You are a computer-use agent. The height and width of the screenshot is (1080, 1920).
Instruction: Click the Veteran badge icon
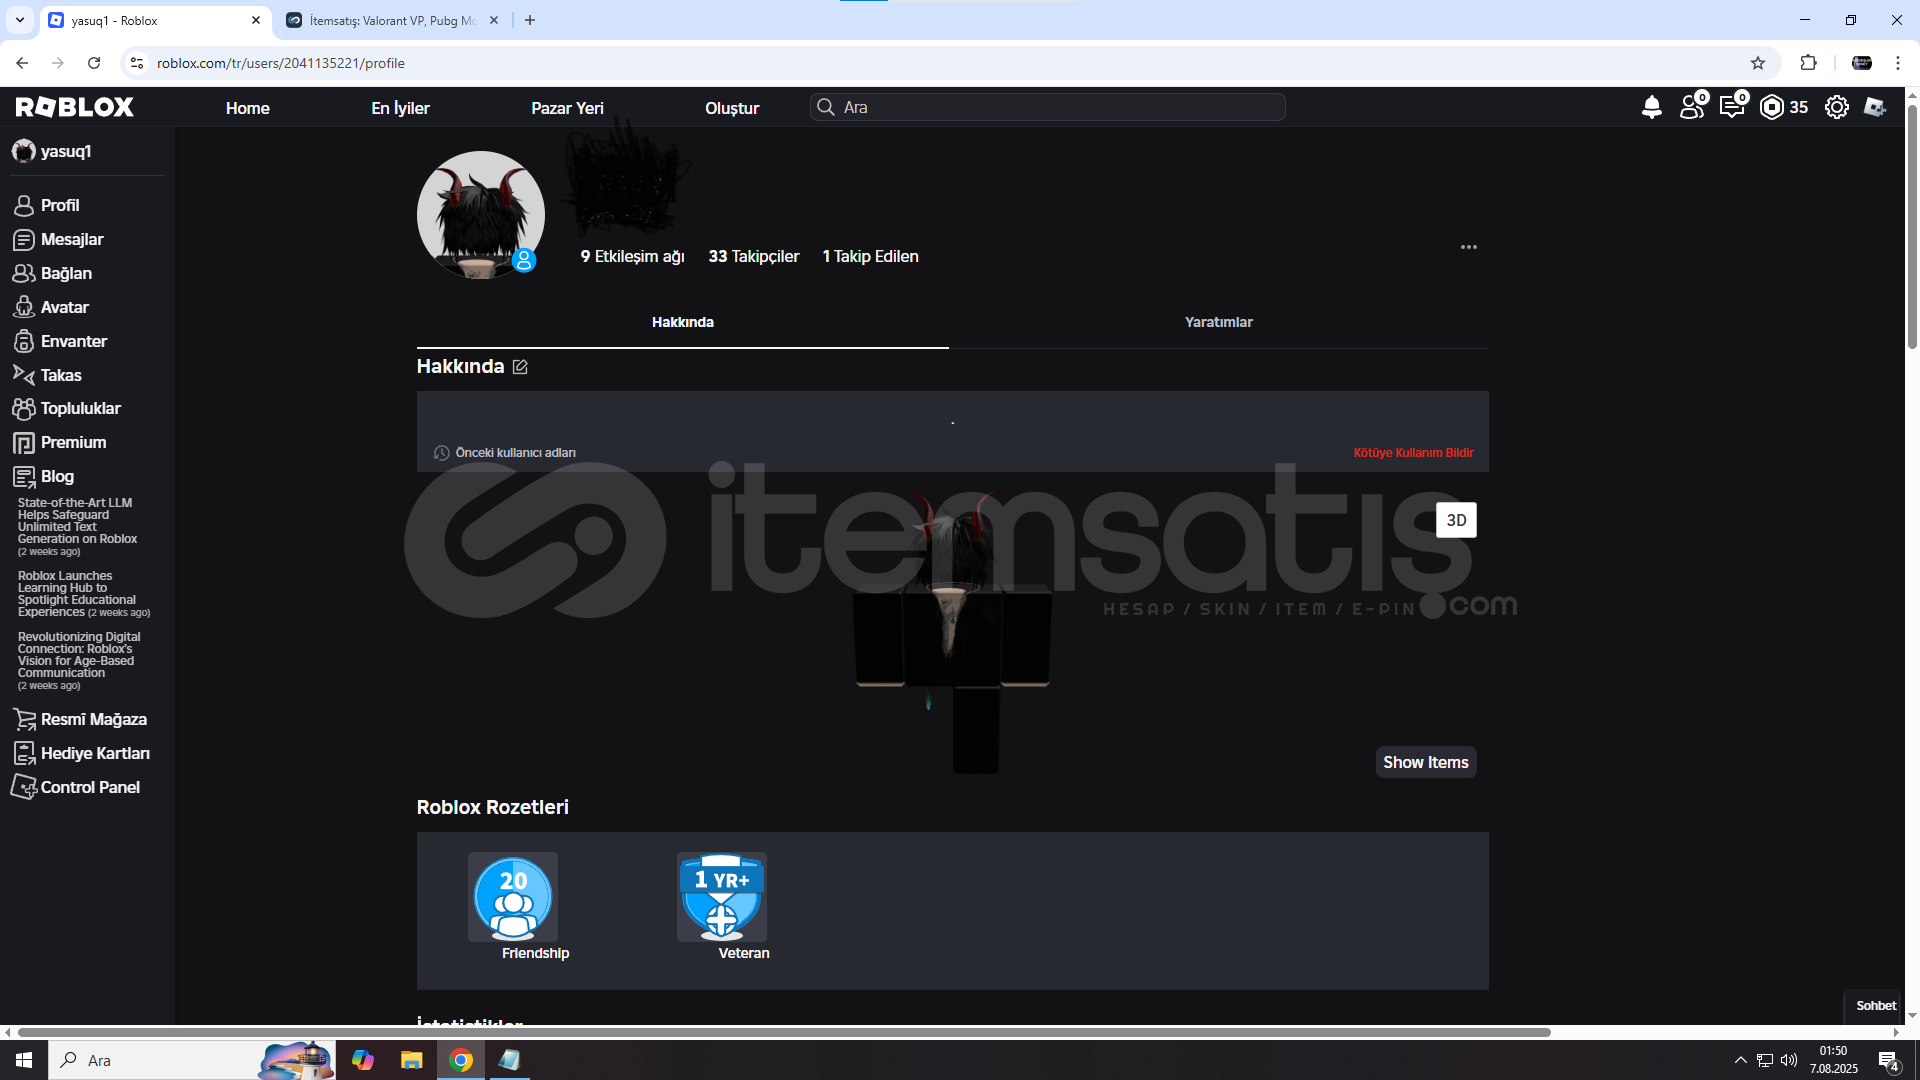coord(722,897)
